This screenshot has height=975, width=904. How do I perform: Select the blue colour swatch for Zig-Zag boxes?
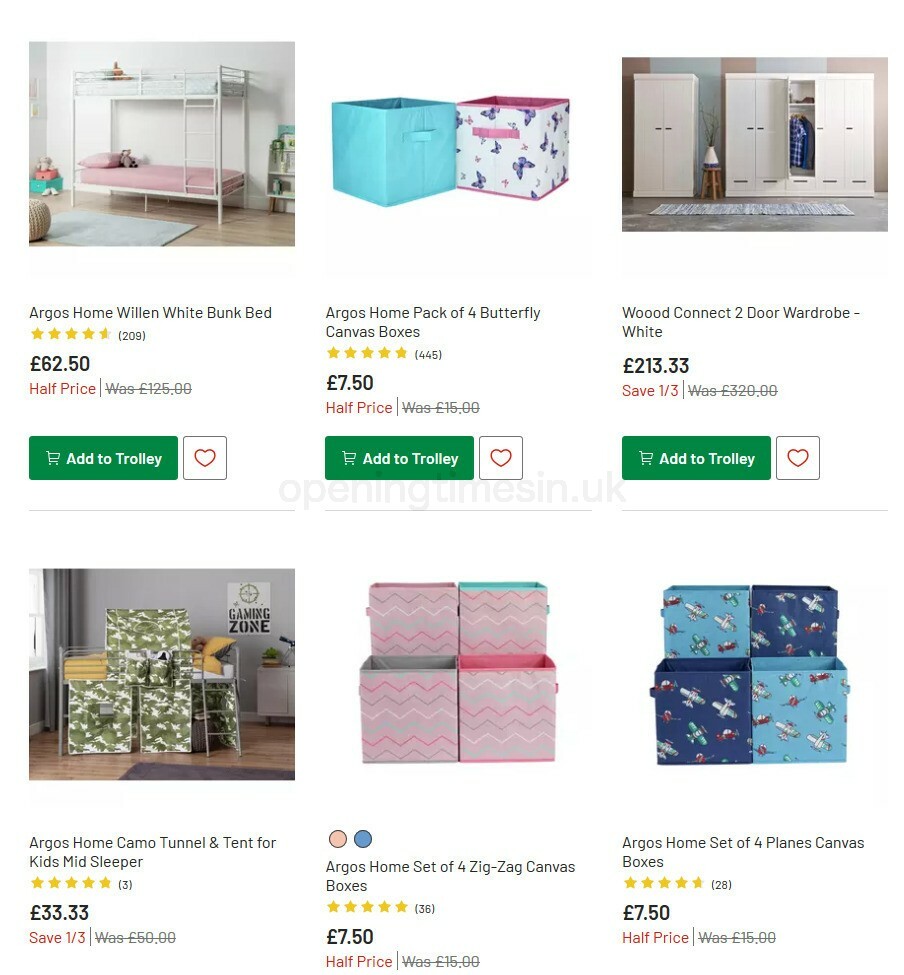[x=363, y=838]
